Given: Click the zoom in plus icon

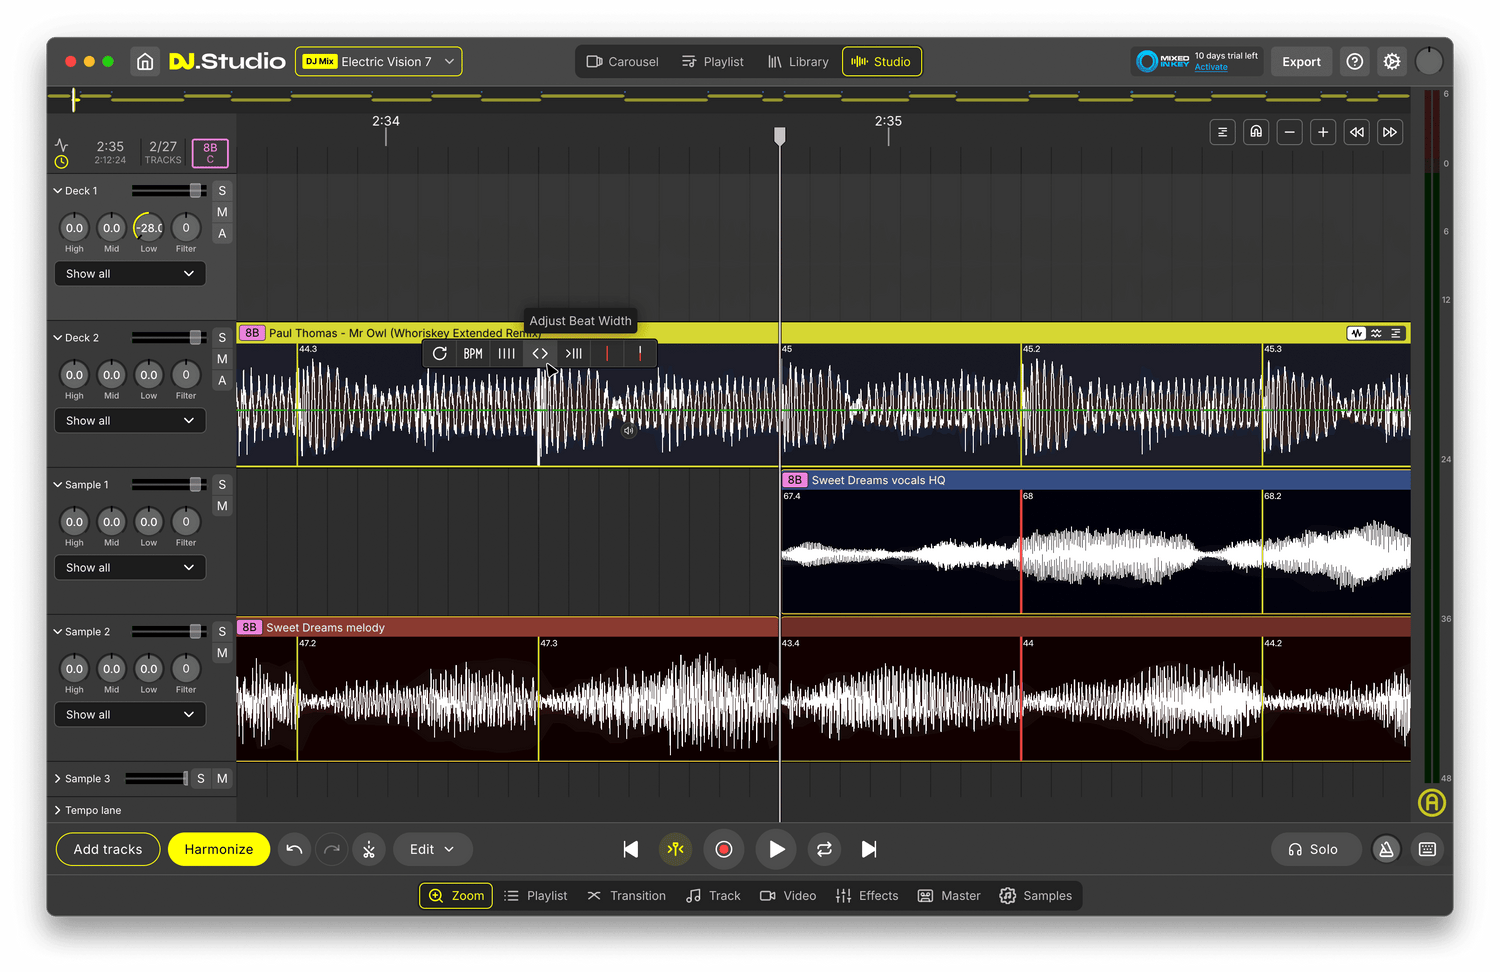Looking at the screenshot, I should pyautogui.click(x=1323, y=132).
